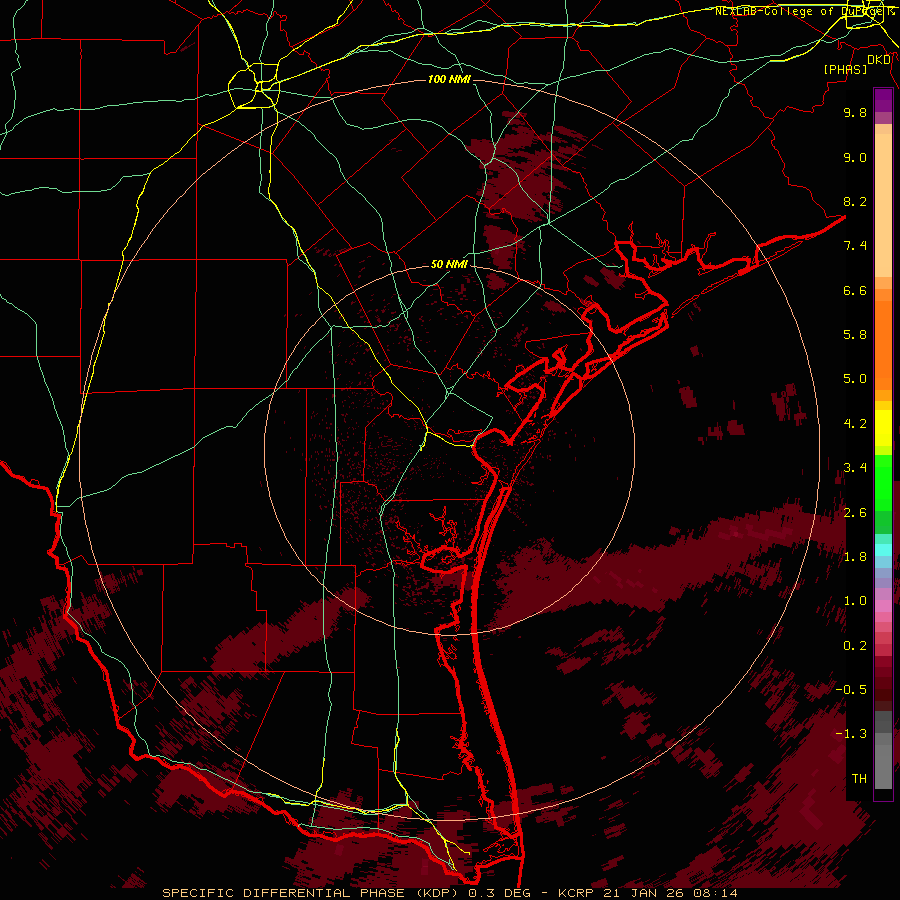The image size is (900, 900).
Task: Click the 50 NMI range ring label
Action: [x=449, y=264]
